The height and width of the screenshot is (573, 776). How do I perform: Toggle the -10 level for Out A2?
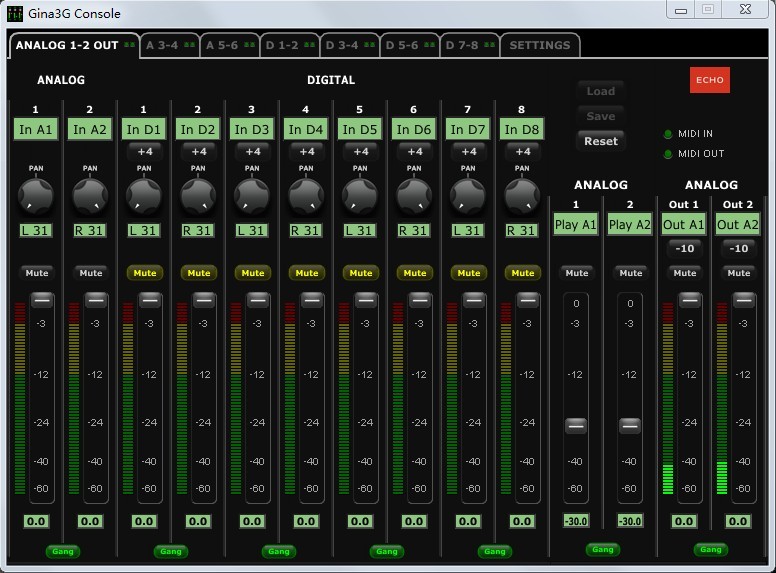click(x=738, y=248)
